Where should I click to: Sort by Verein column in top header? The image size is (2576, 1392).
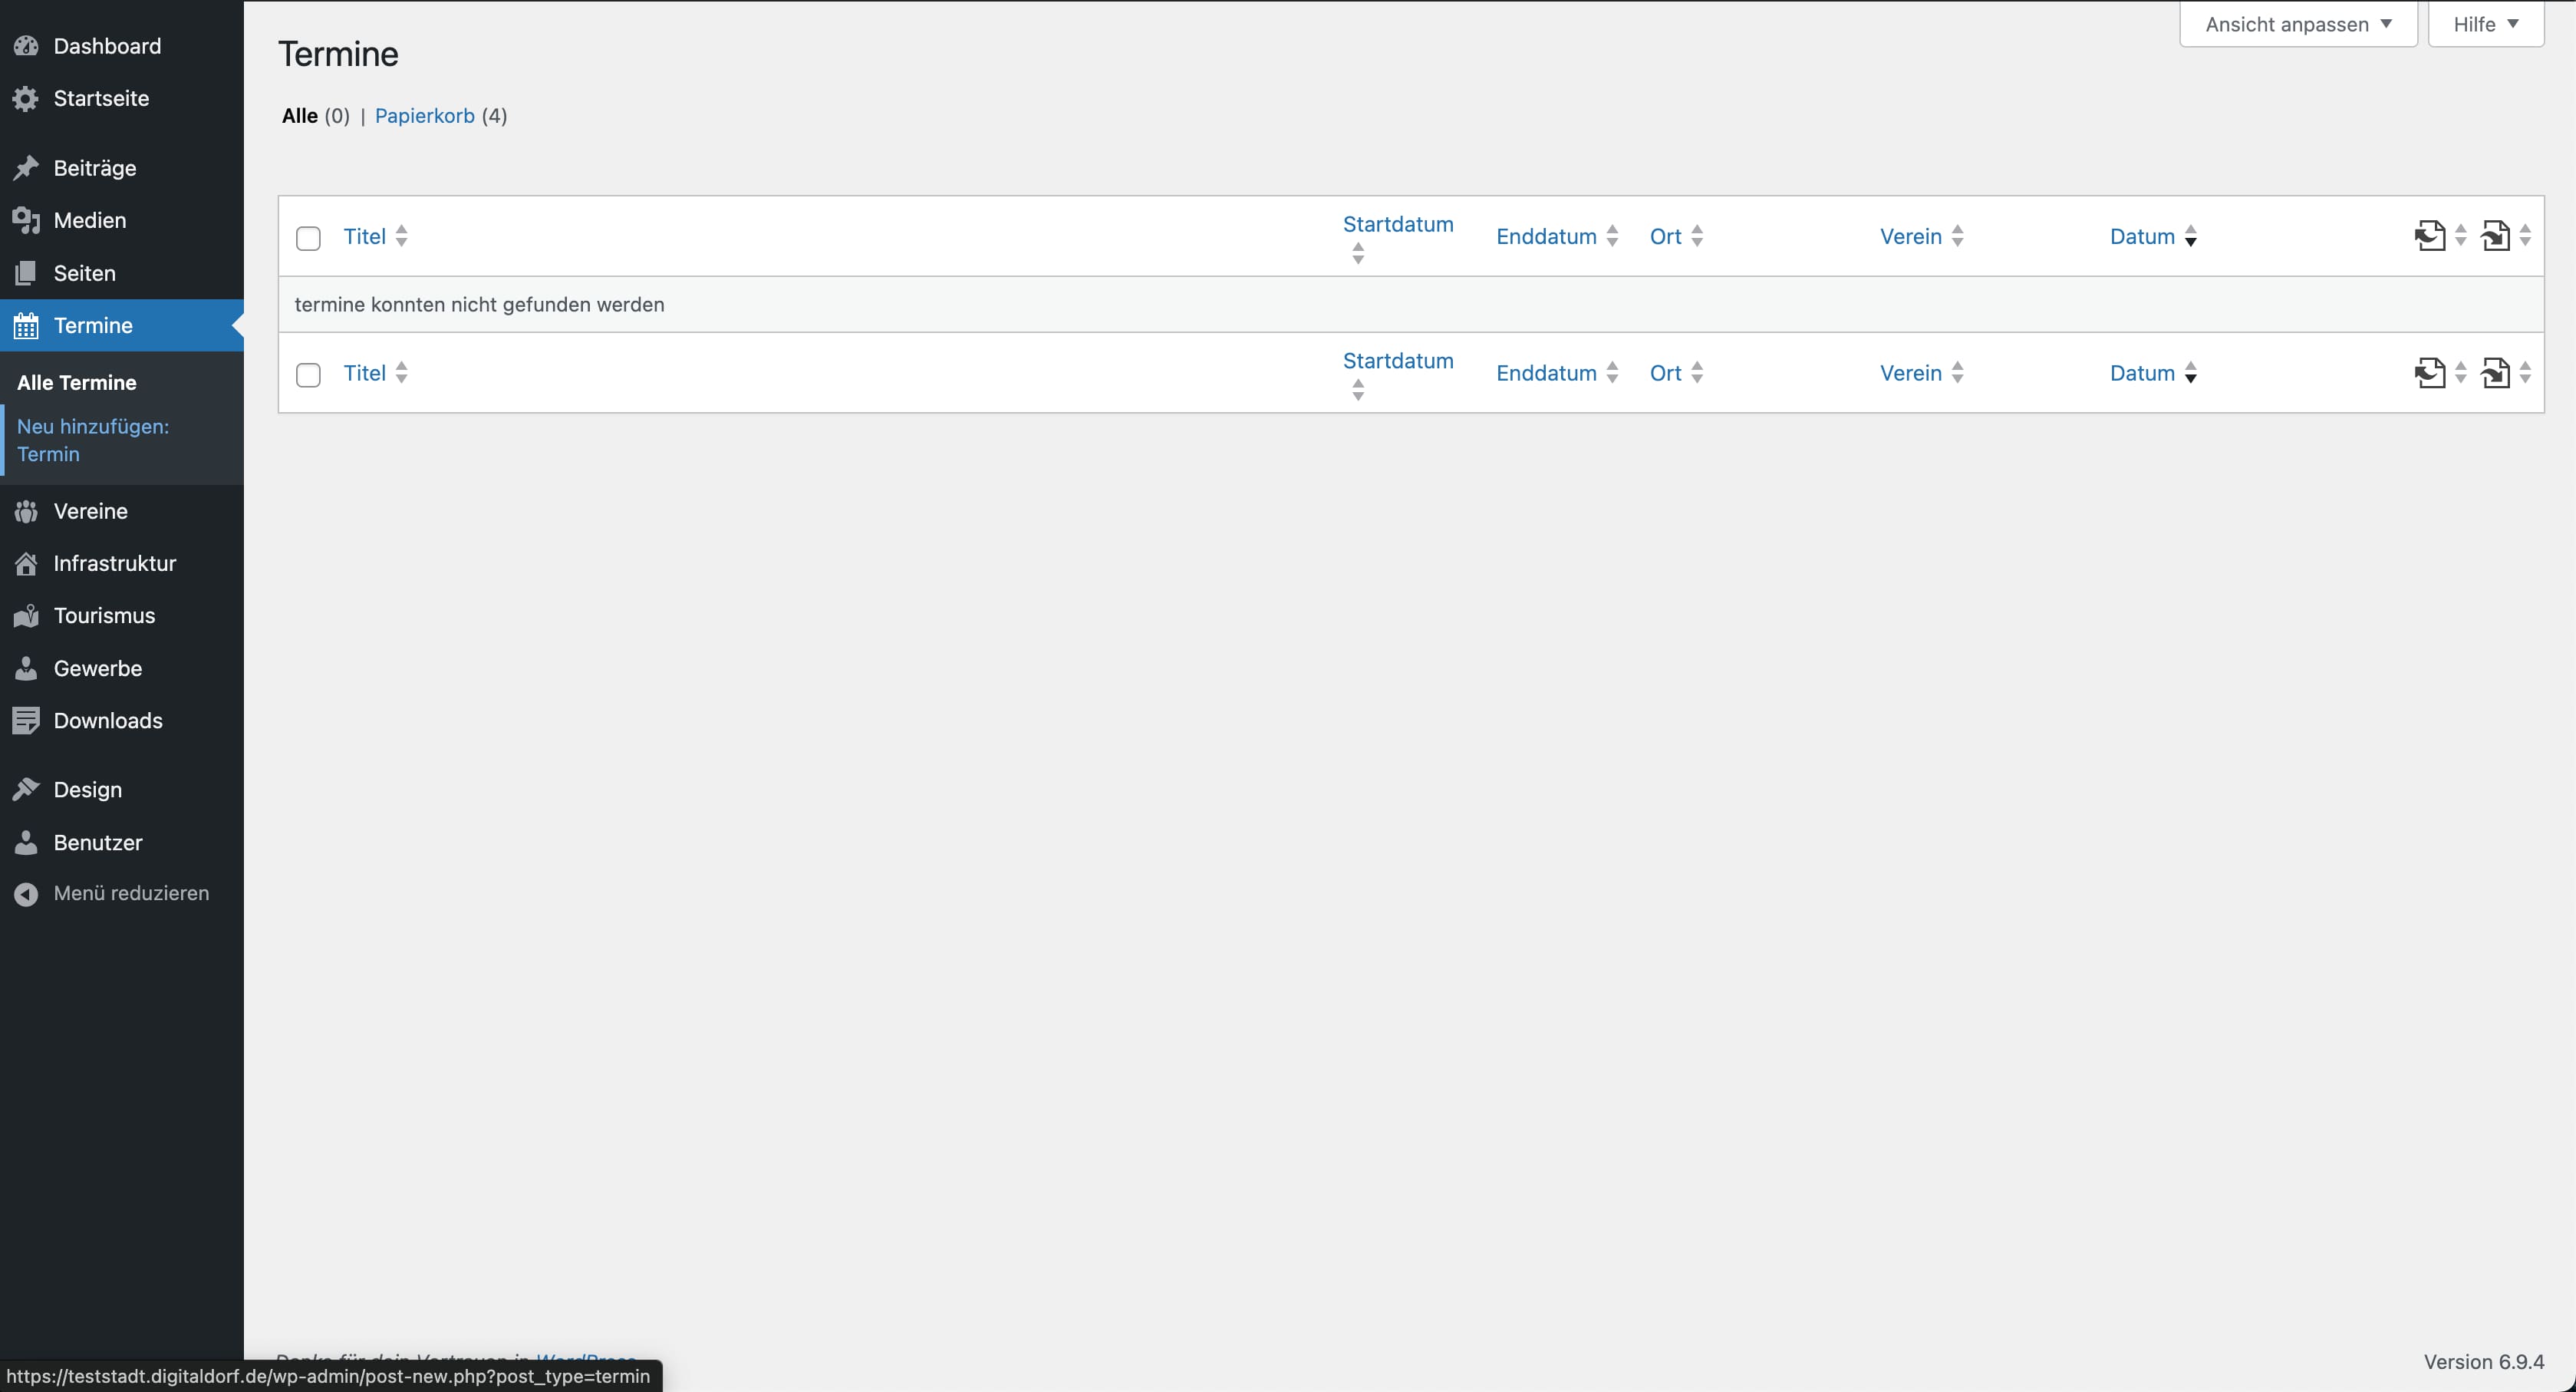[1910, 237]
